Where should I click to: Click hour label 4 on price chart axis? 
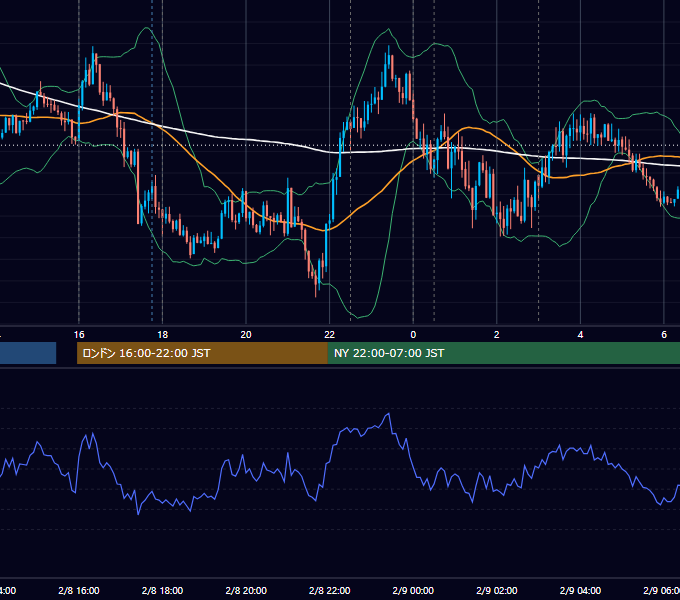(580, 335)
